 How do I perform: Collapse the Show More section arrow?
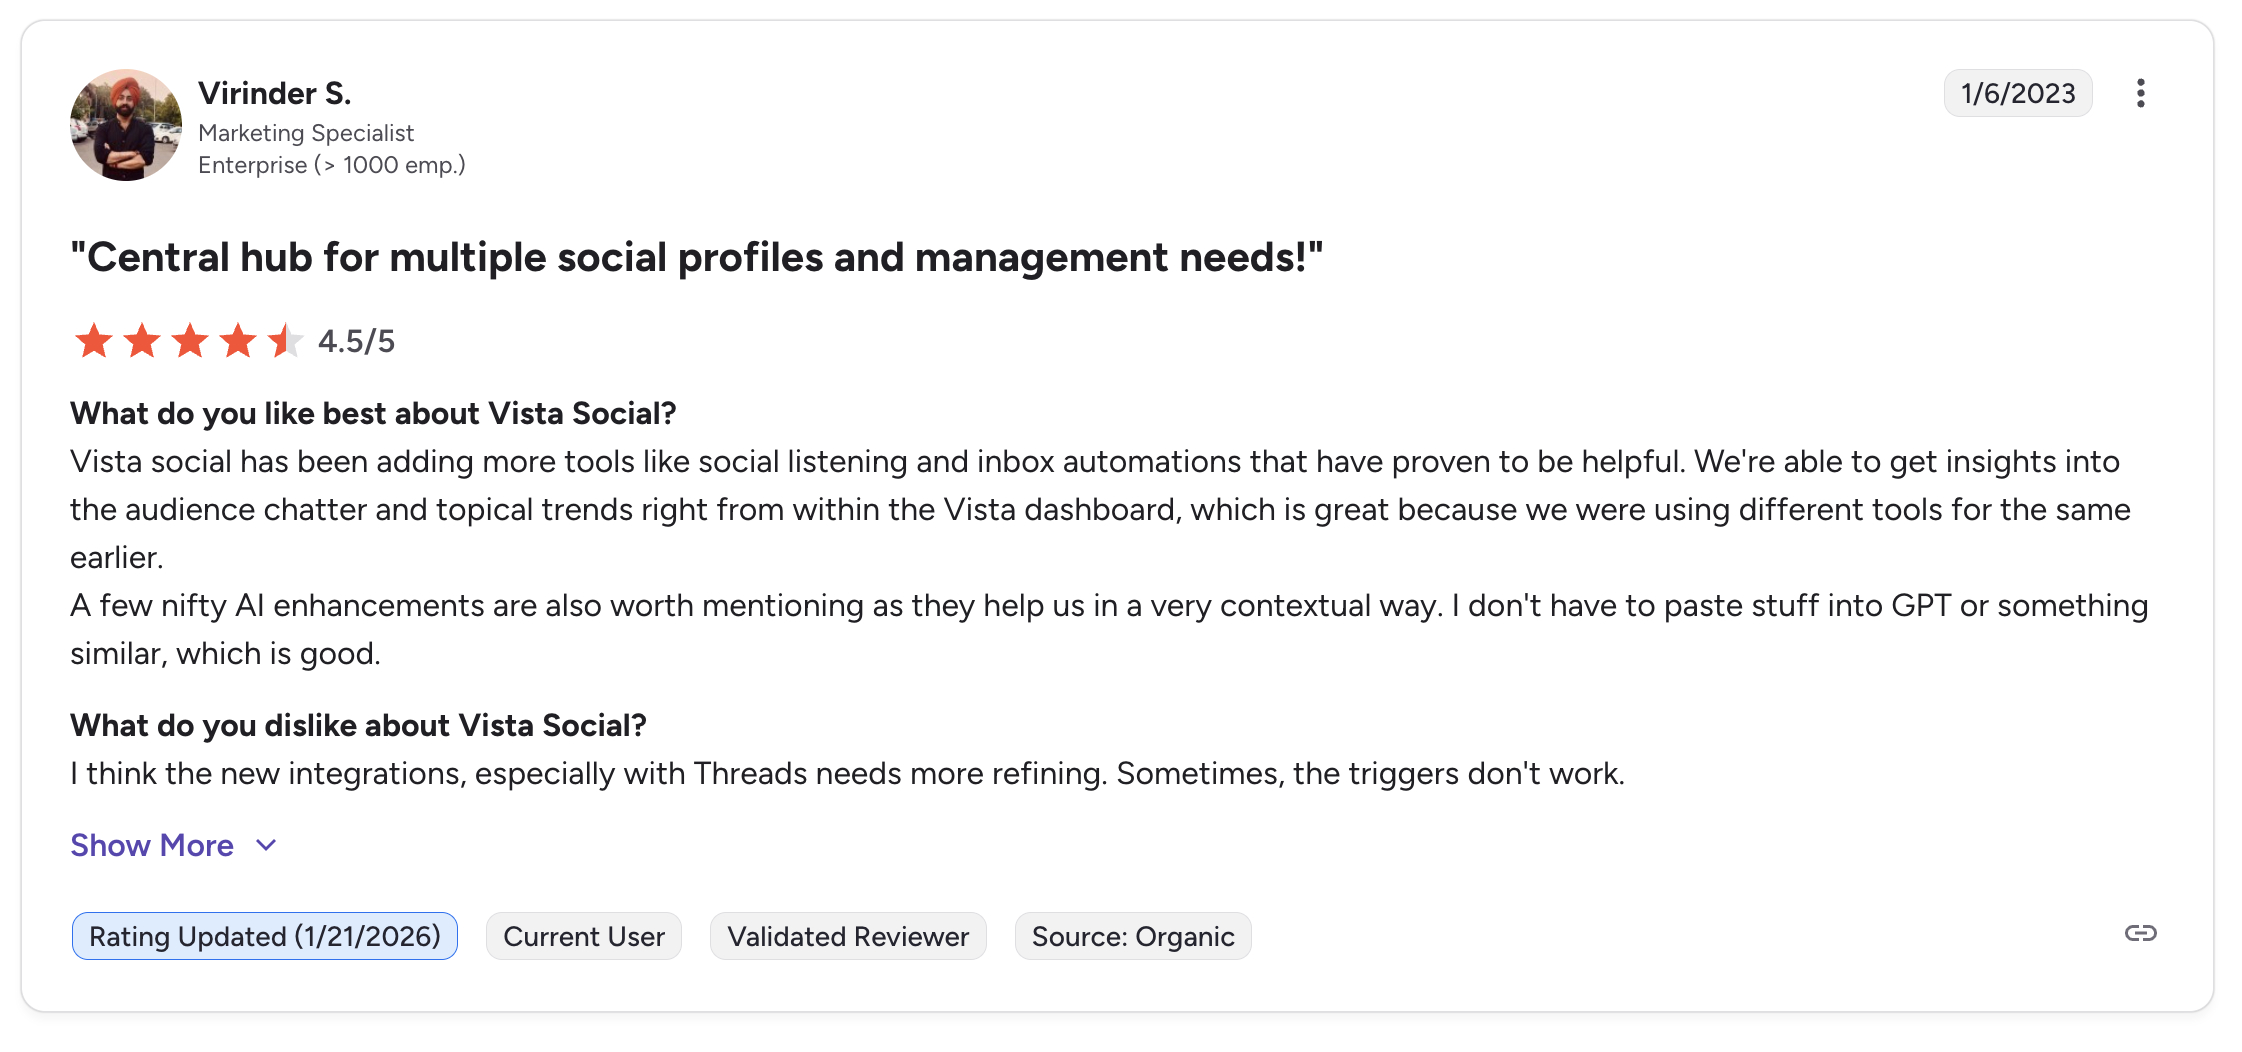pyautogui.click(x=265, y=845)
